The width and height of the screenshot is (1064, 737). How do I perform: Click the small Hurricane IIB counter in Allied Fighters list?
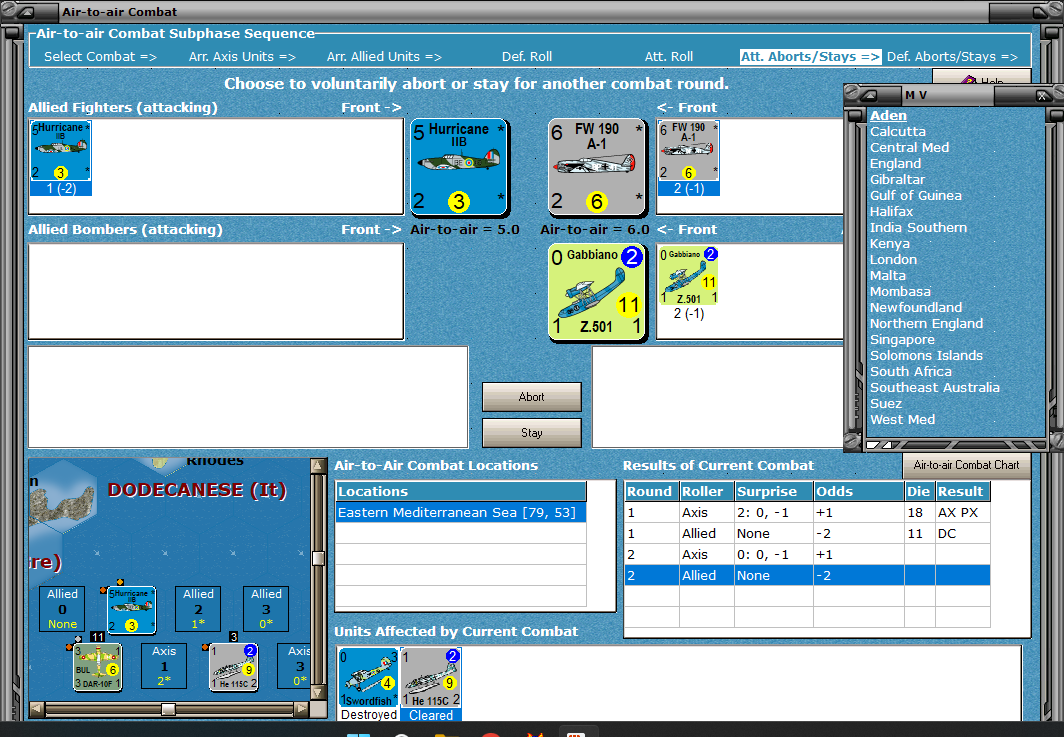(x=60, y=151)
